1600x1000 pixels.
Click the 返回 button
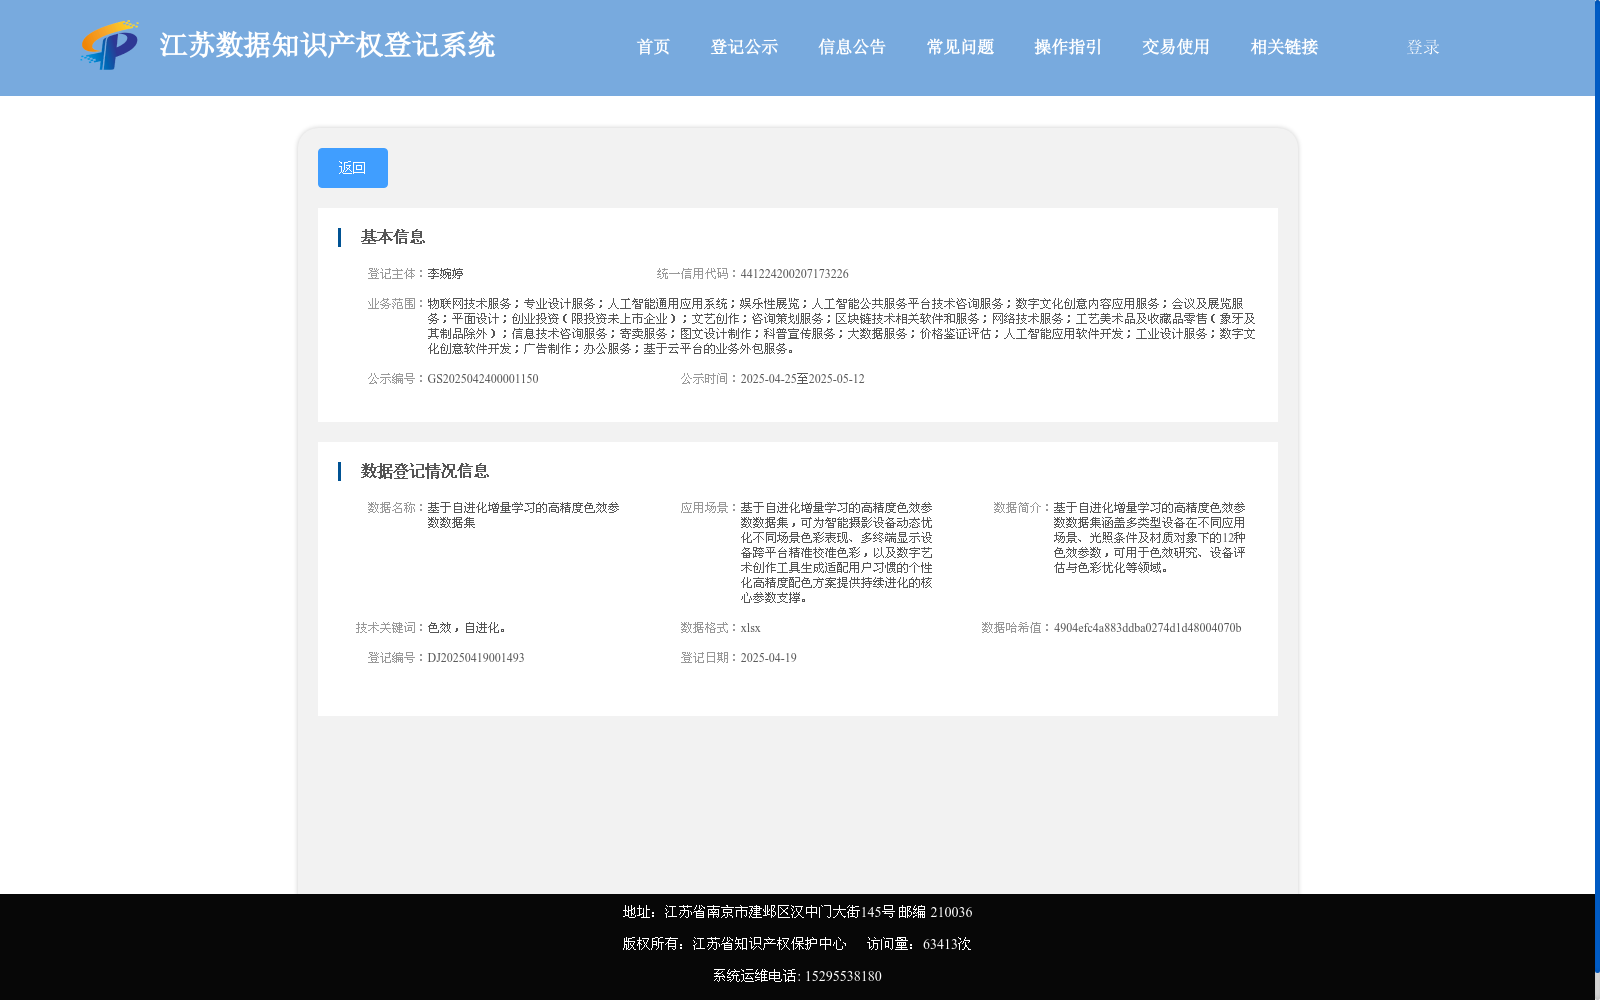click(353, 168)
